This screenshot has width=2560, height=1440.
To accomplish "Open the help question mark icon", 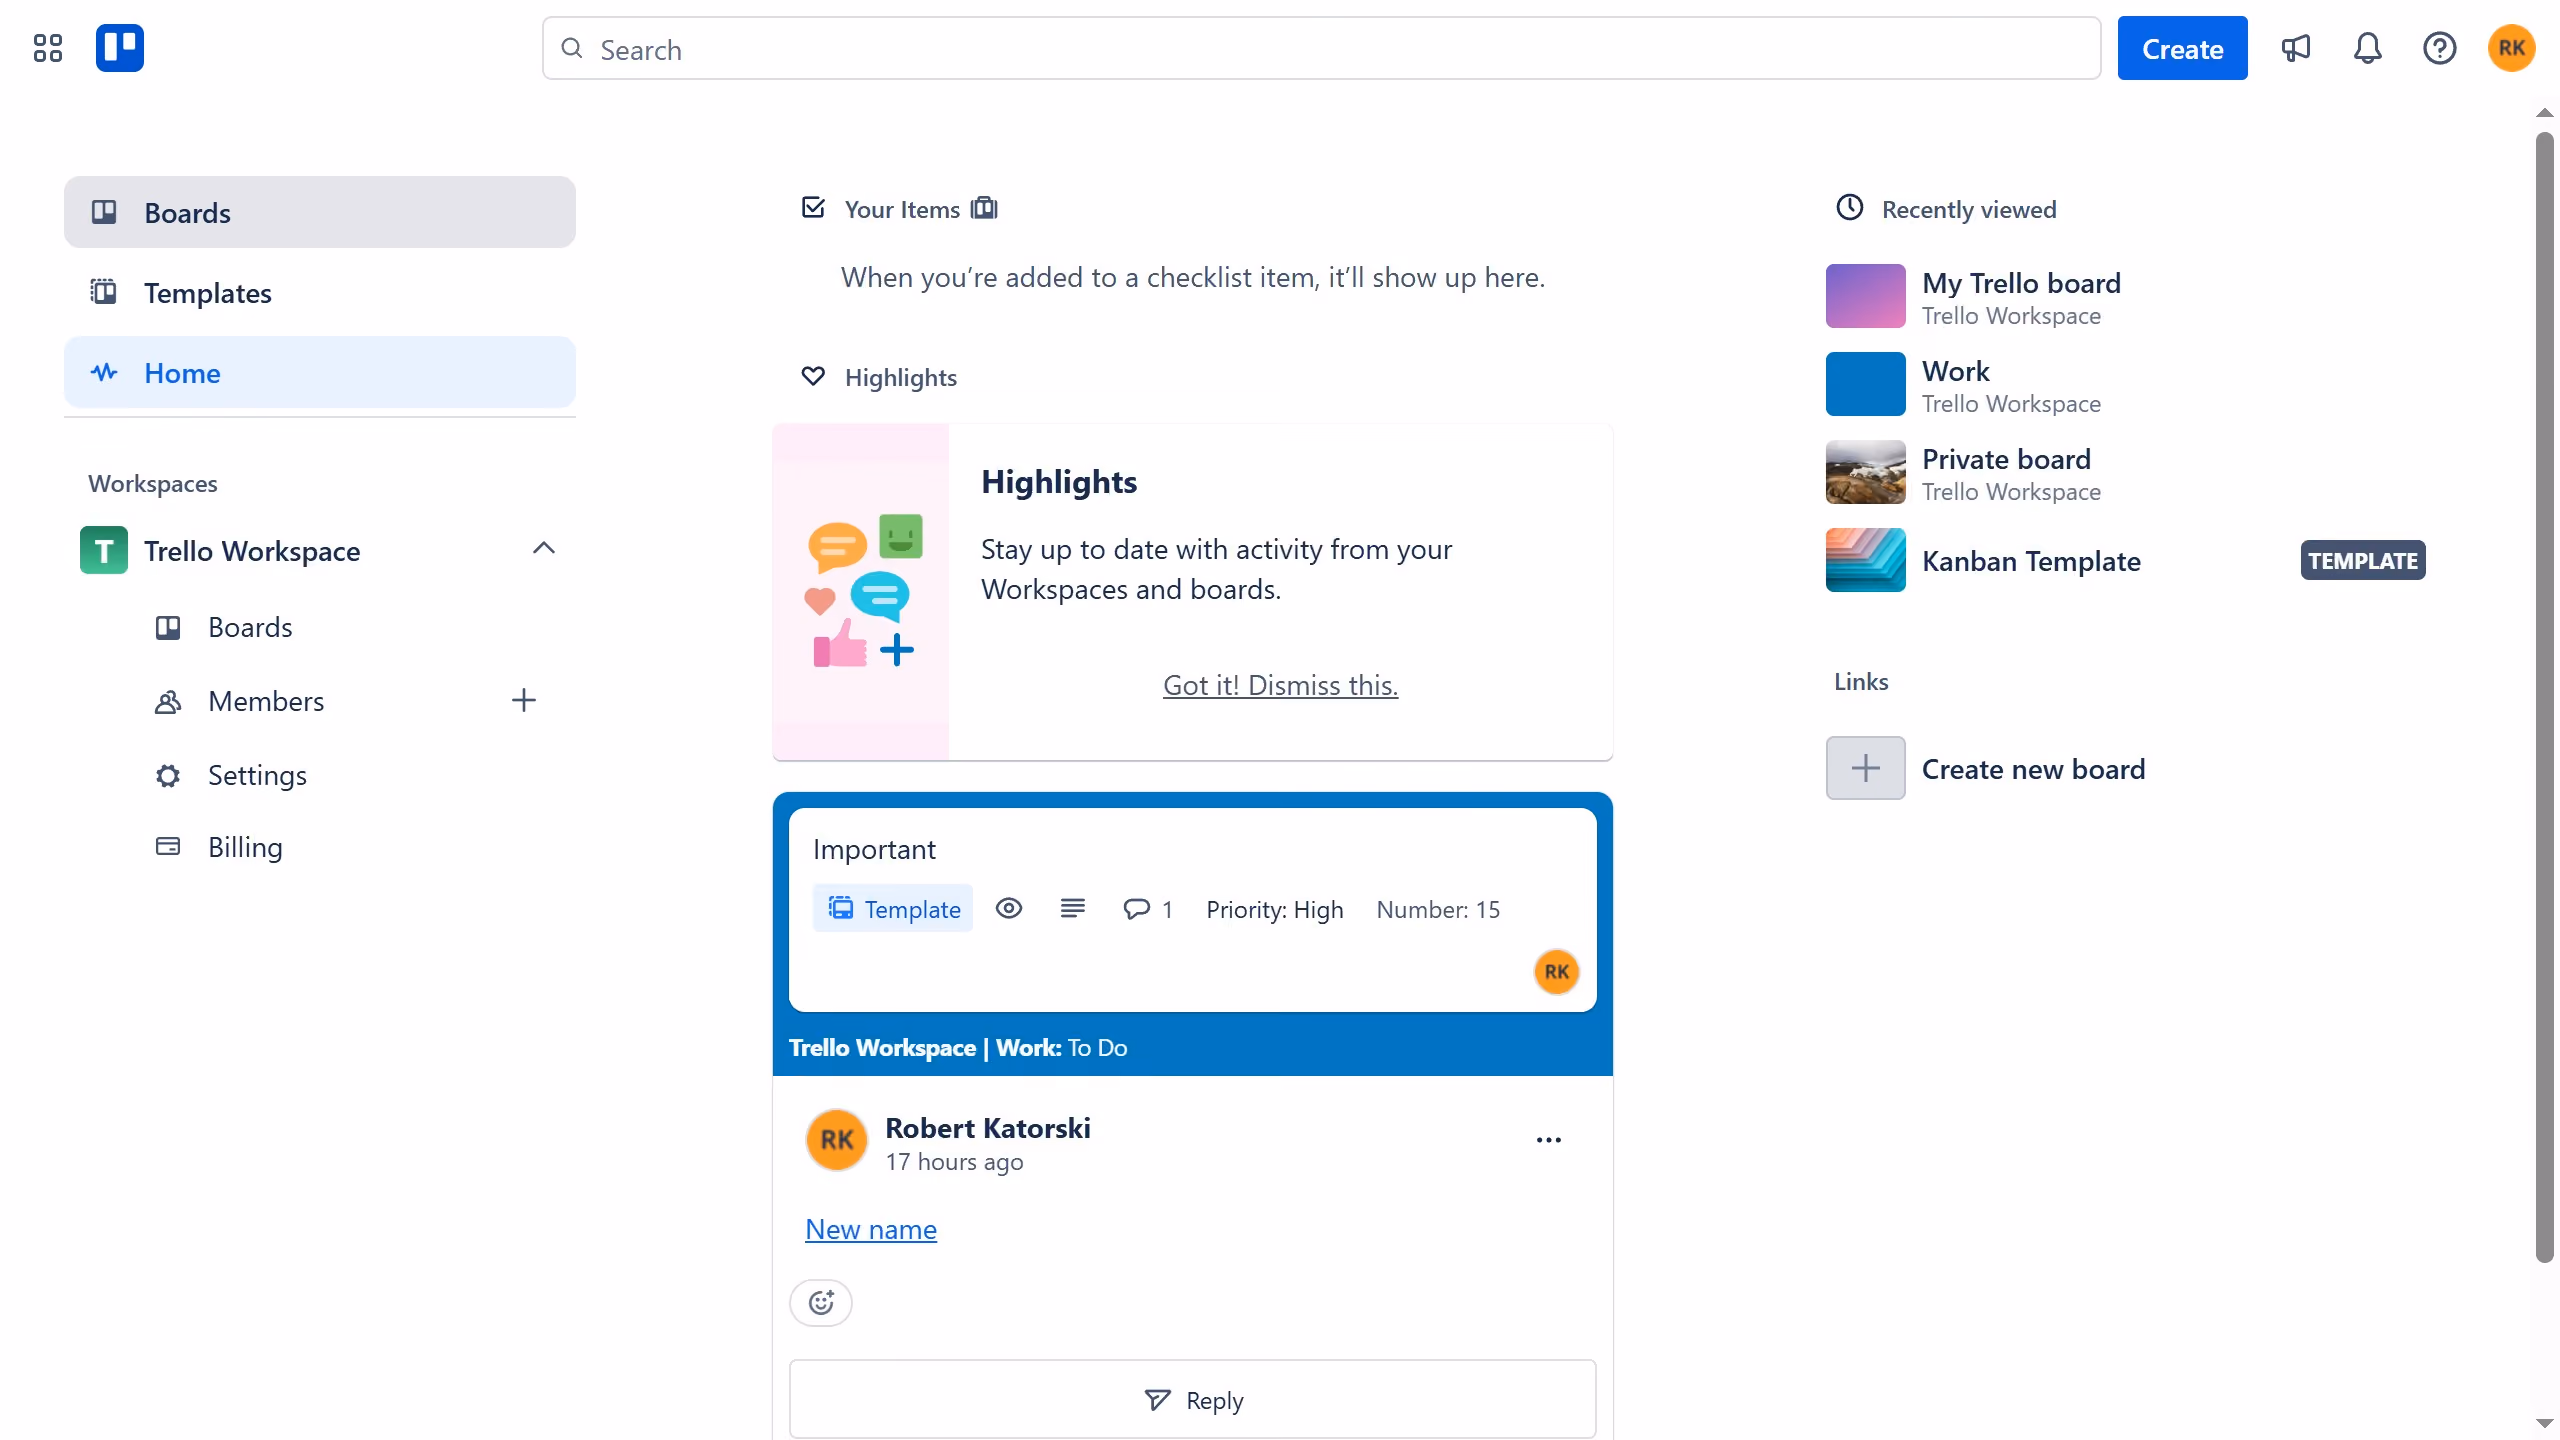I will point(2439,48).
